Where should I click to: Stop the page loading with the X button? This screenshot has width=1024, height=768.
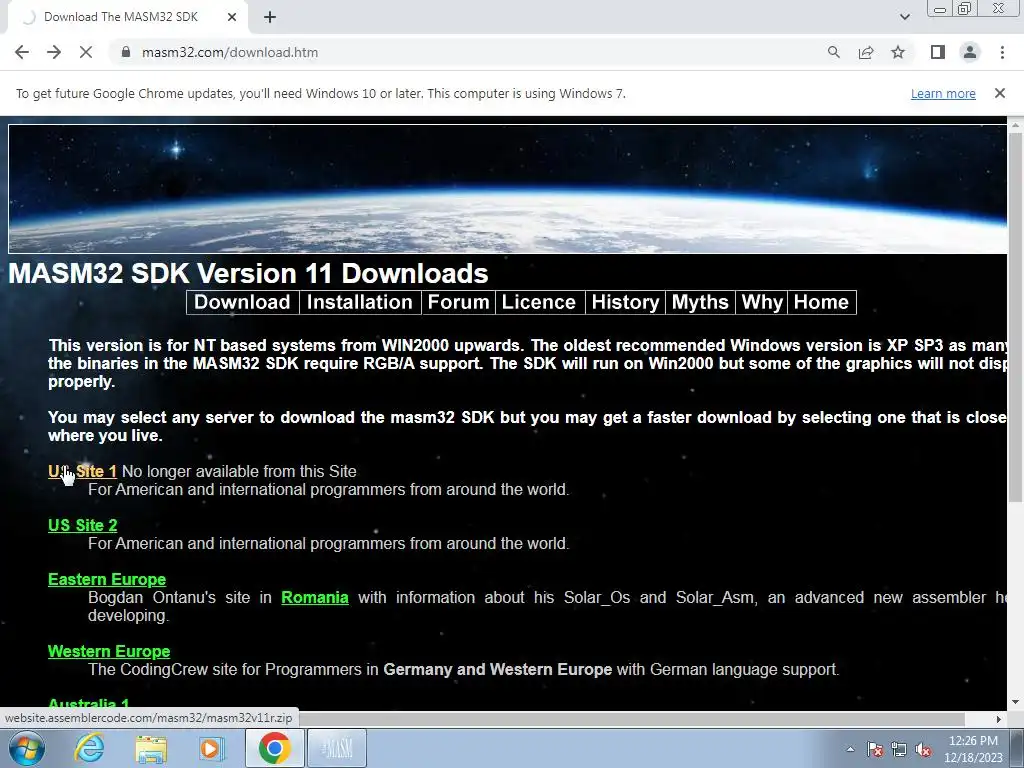(x=86, y=52)
